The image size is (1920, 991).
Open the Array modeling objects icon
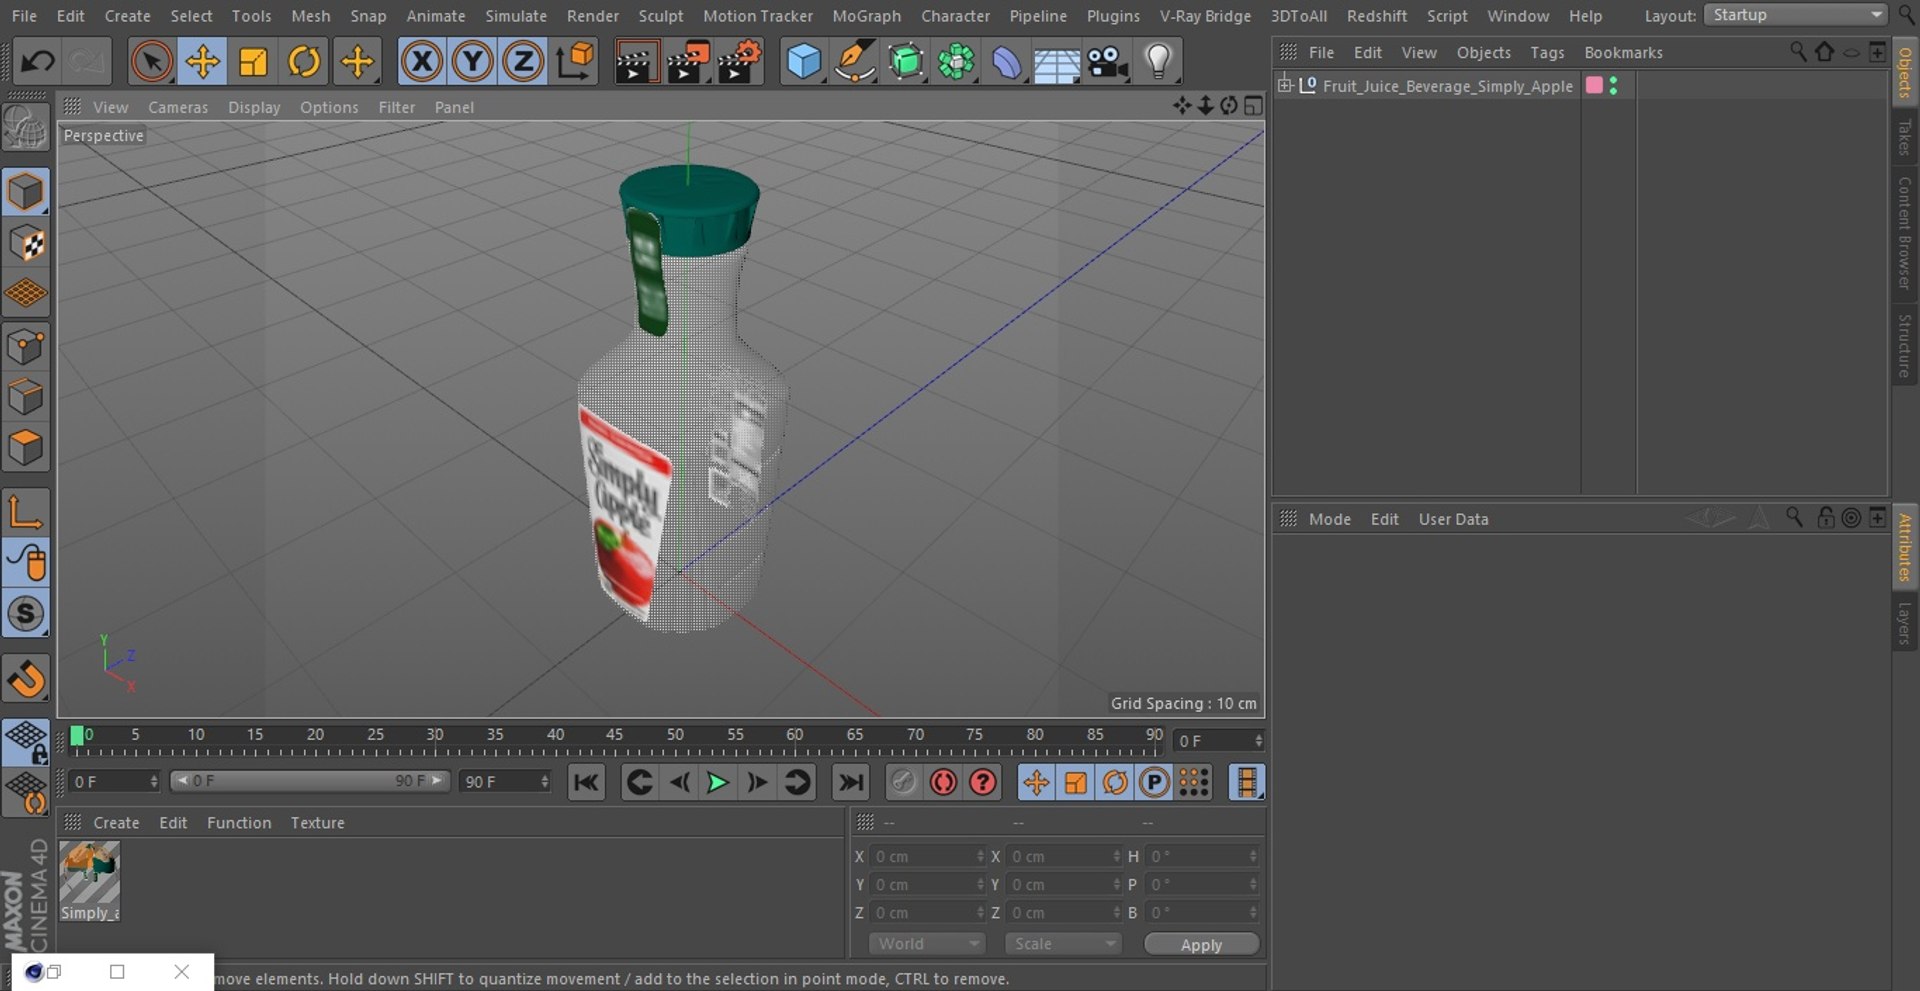pos(956,62)
